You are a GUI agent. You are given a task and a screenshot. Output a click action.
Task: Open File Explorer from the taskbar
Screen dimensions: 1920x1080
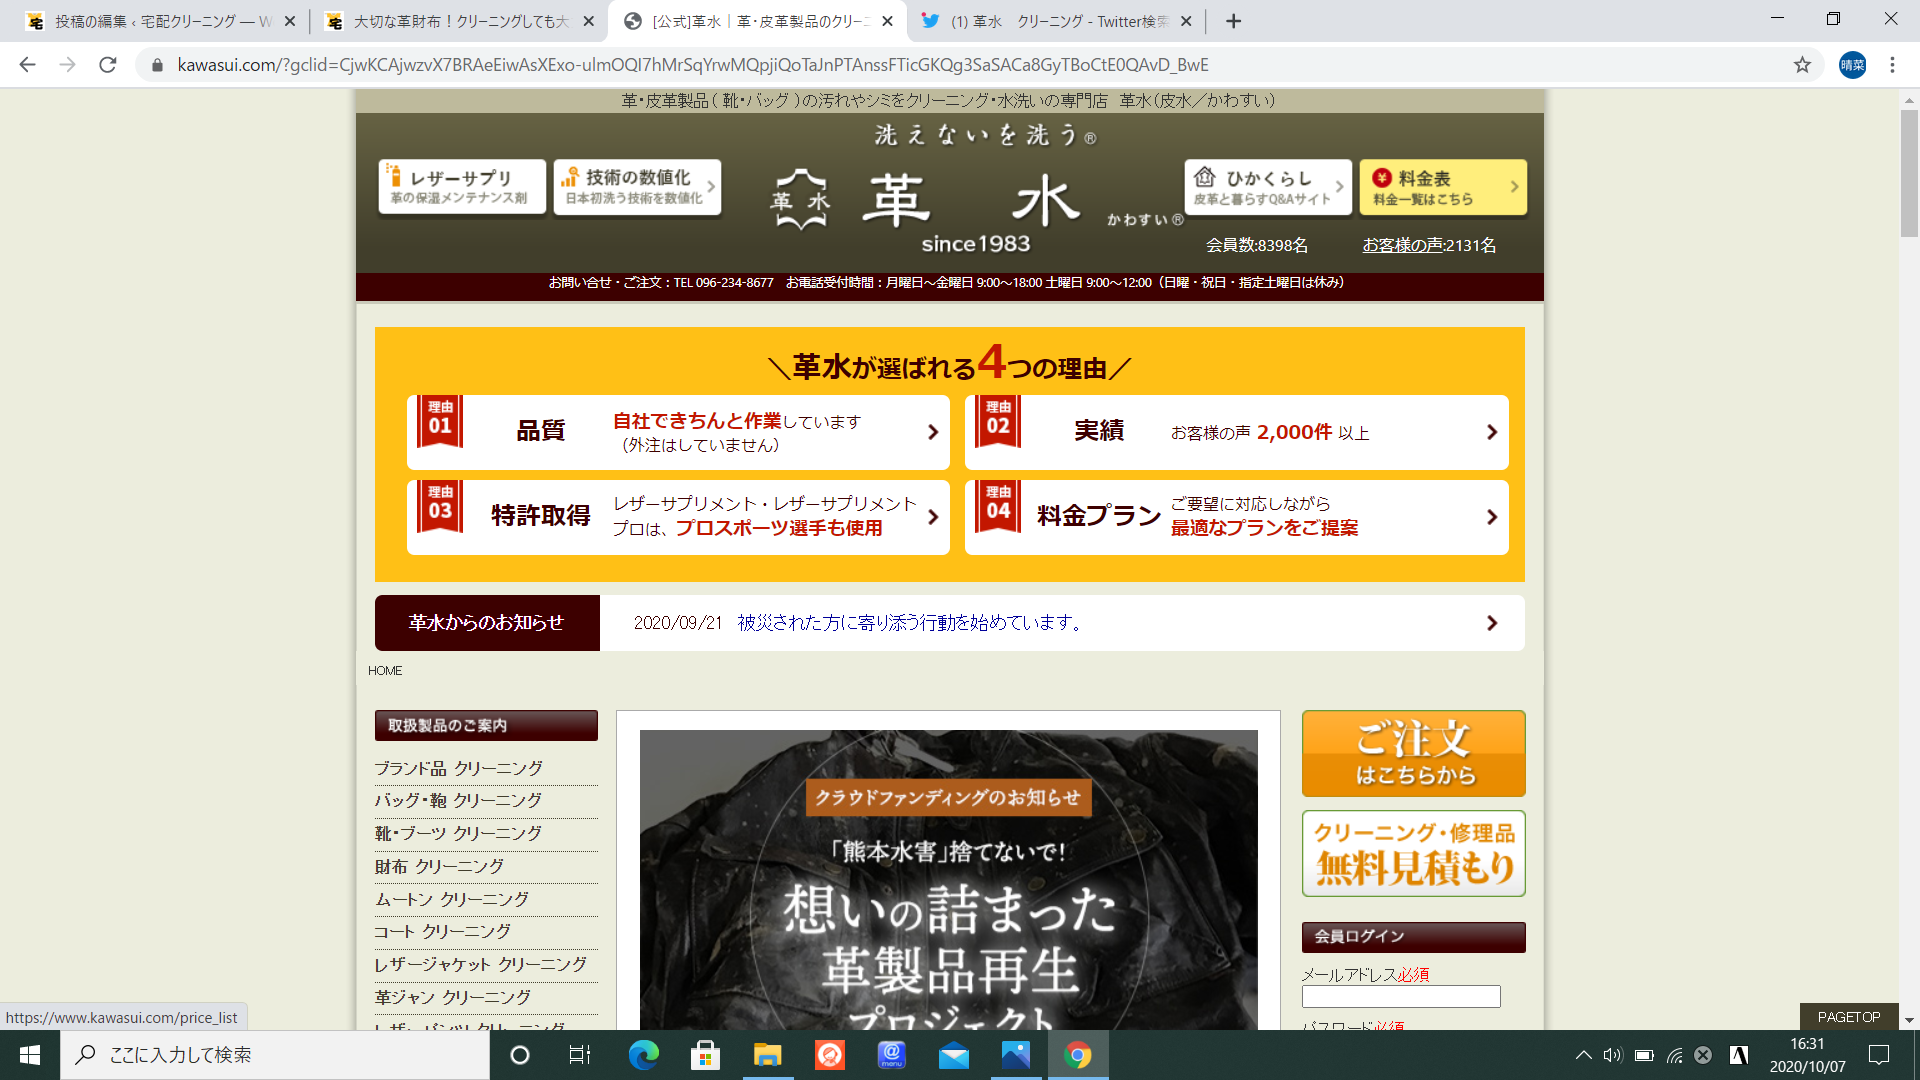click(x=767, y=1055)
